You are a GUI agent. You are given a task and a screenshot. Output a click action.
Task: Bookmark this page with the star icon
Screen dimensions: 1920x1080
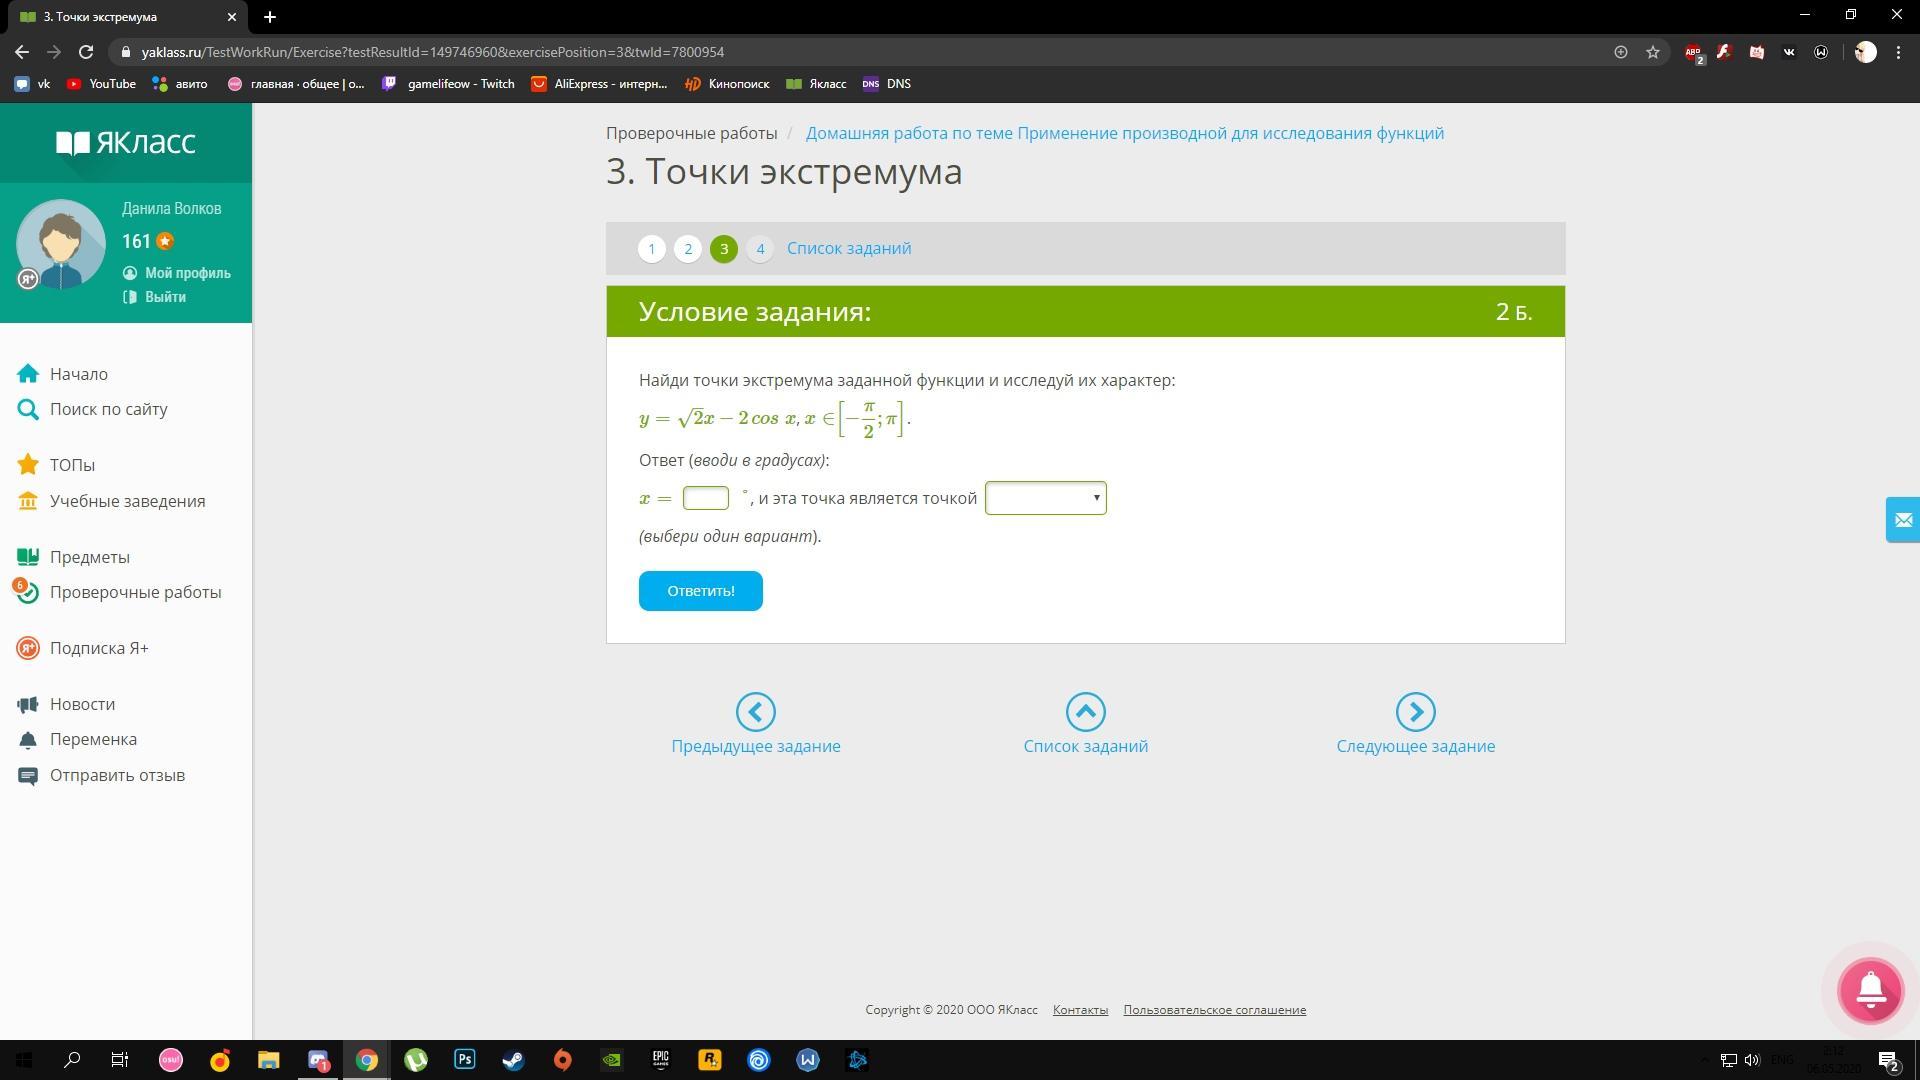(x=1653, y=52)
